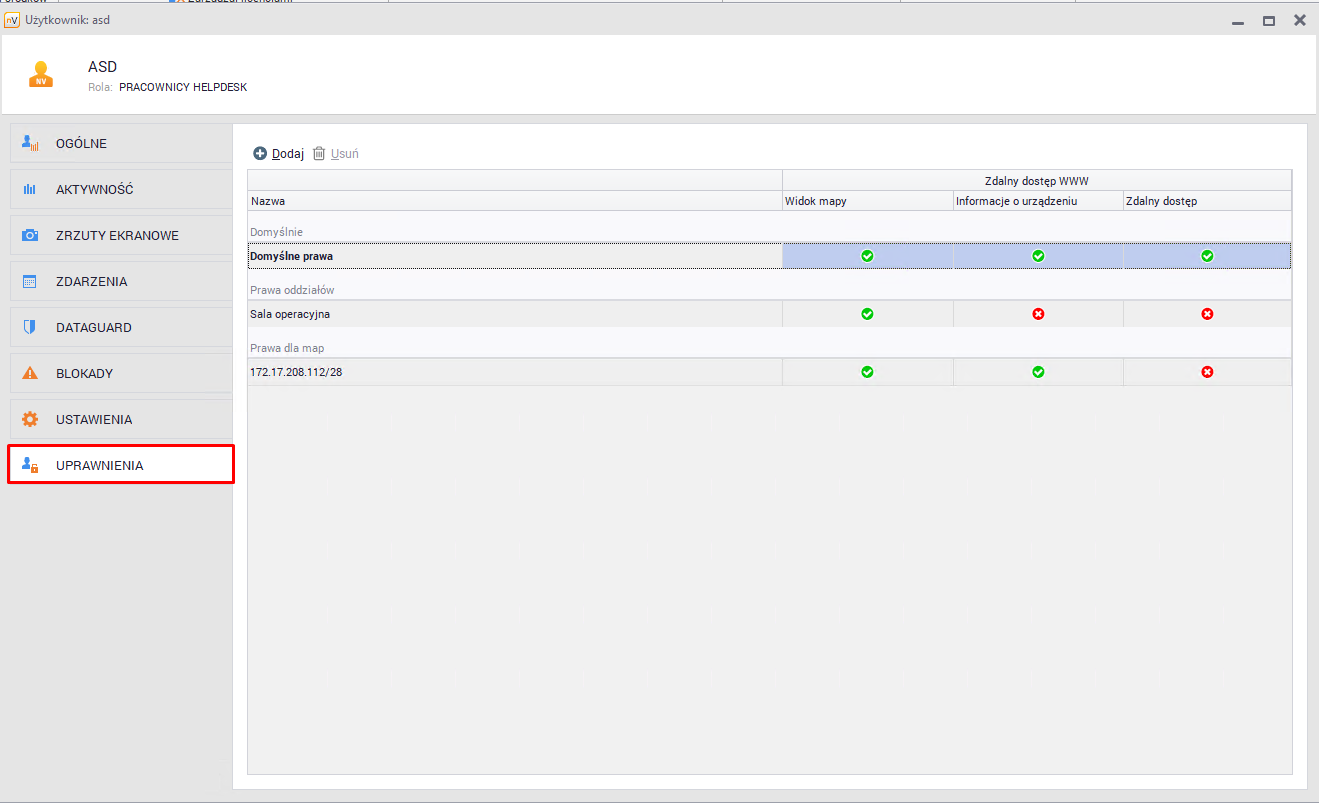The image size is (1319, 803).
Task: Select the 172.17.208.112/28 map row
Action: pos(296,372)
